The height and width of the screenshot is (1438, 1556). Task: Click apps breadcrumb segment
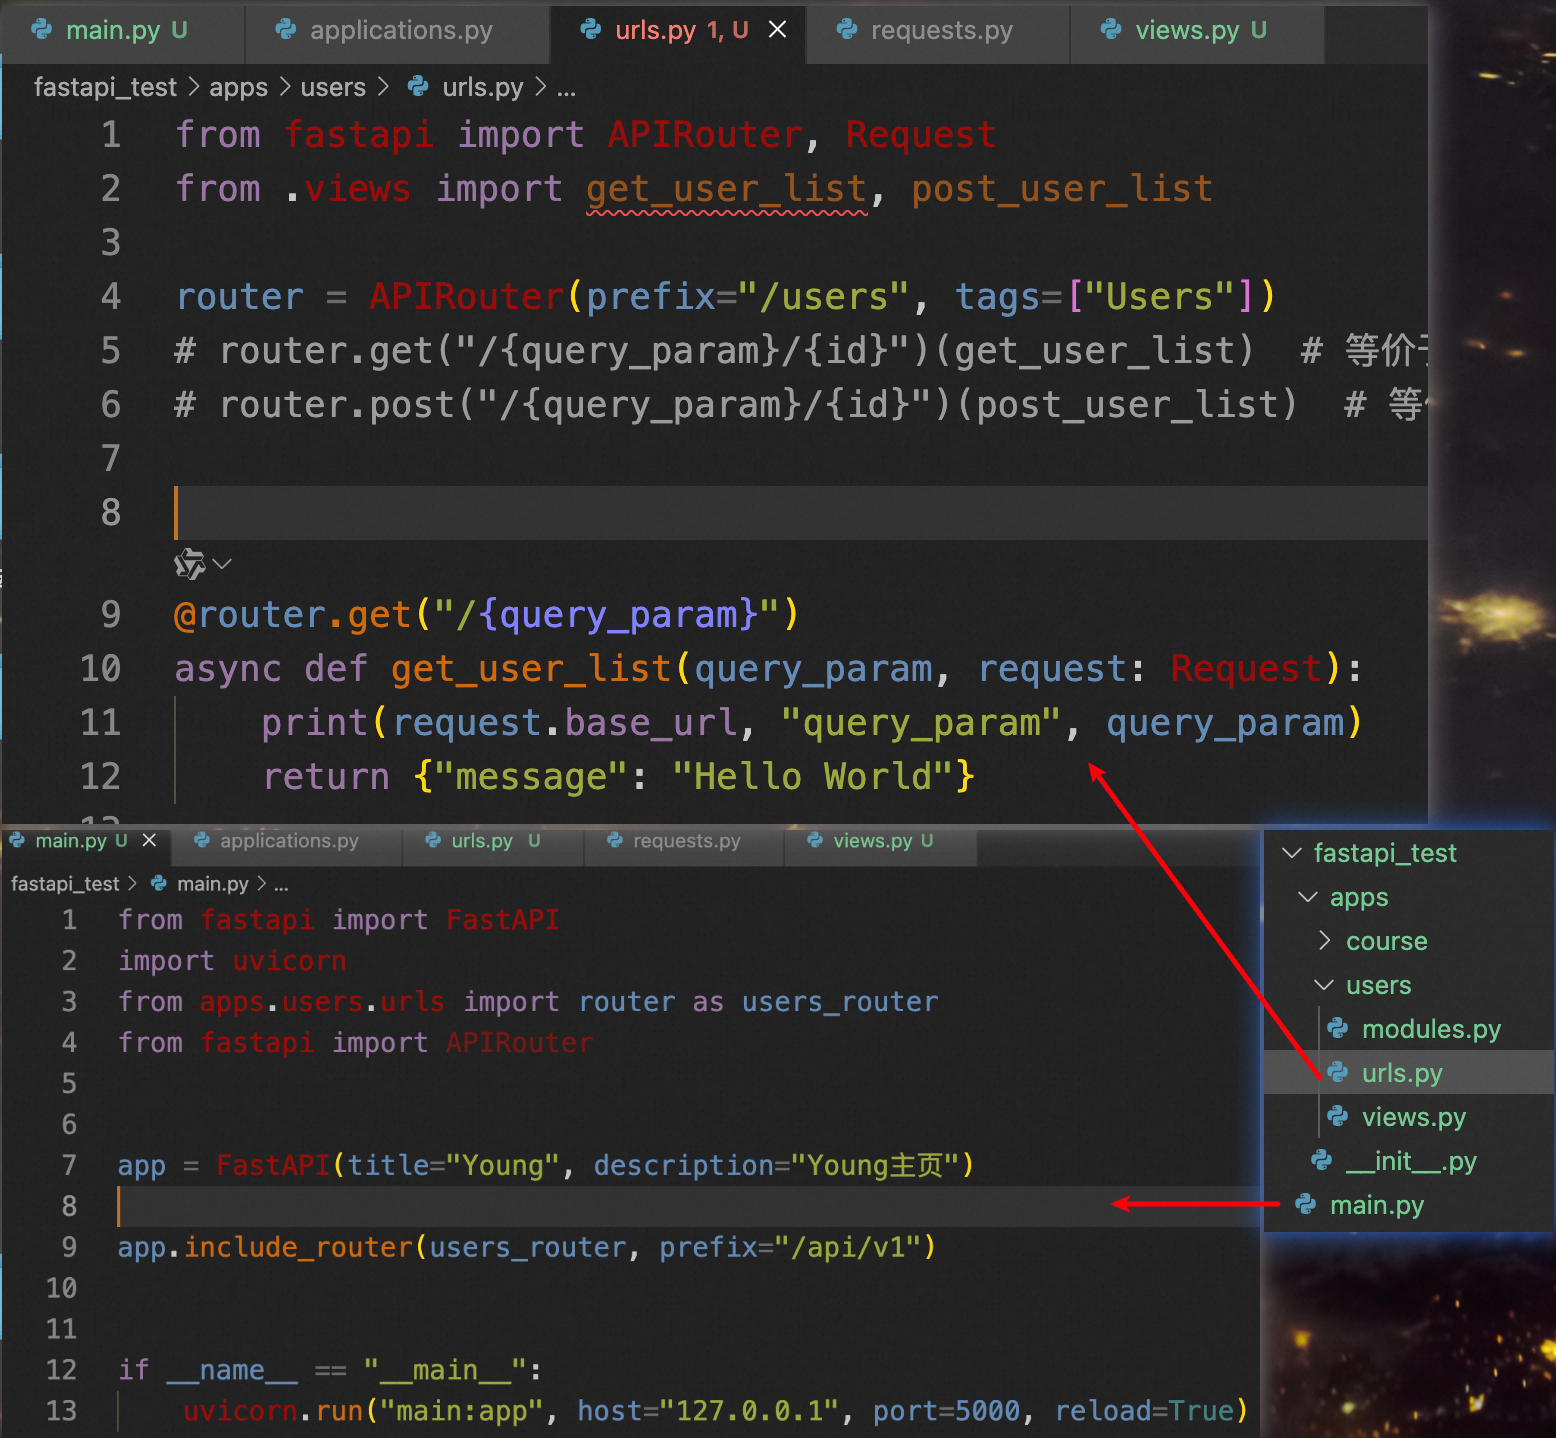[x=238, y=87]
